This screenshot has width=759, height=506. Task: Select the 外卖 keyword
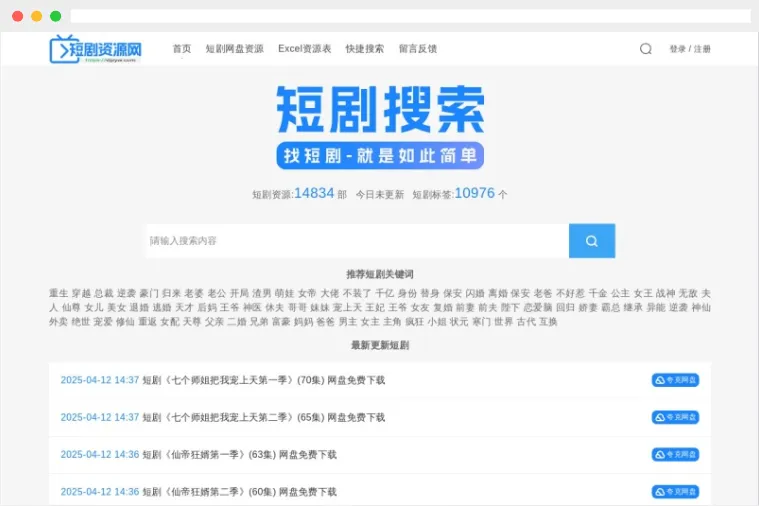click(x=59, y=322)
